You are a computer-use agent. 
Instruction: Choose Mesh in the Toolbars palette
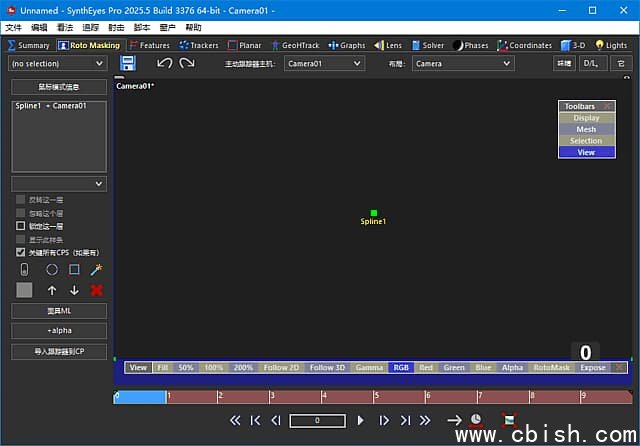587,129
